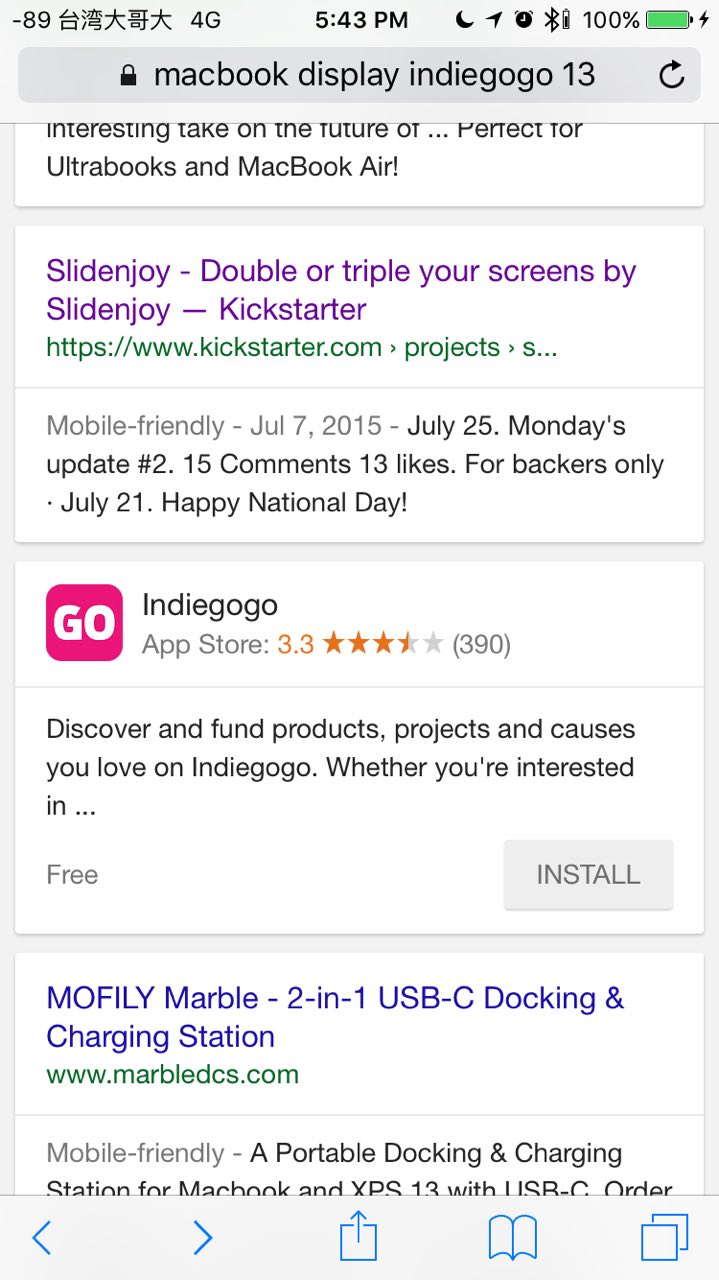Tap the lock icon in address bar
719x1280 pixels.
pyautogui.click(x=128, y=76)
